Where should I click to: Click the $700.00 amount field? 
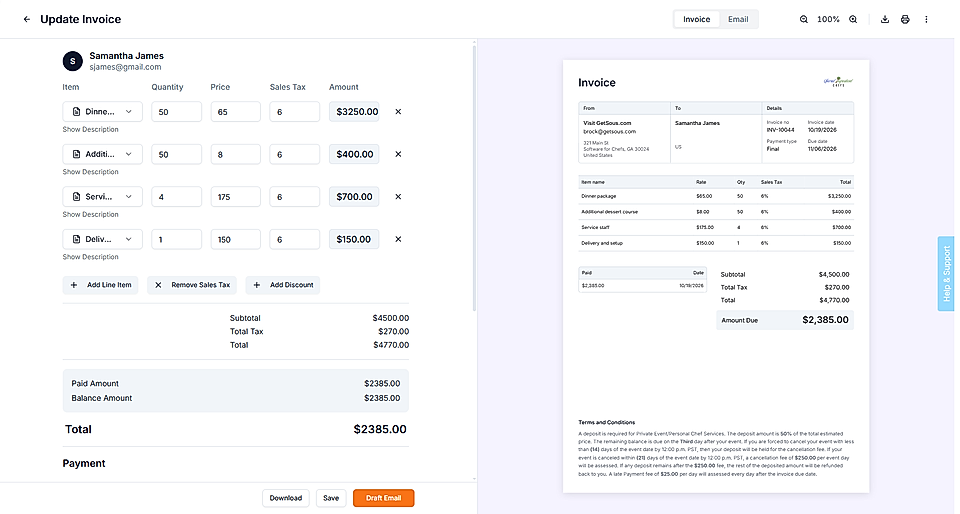point(354,196)
